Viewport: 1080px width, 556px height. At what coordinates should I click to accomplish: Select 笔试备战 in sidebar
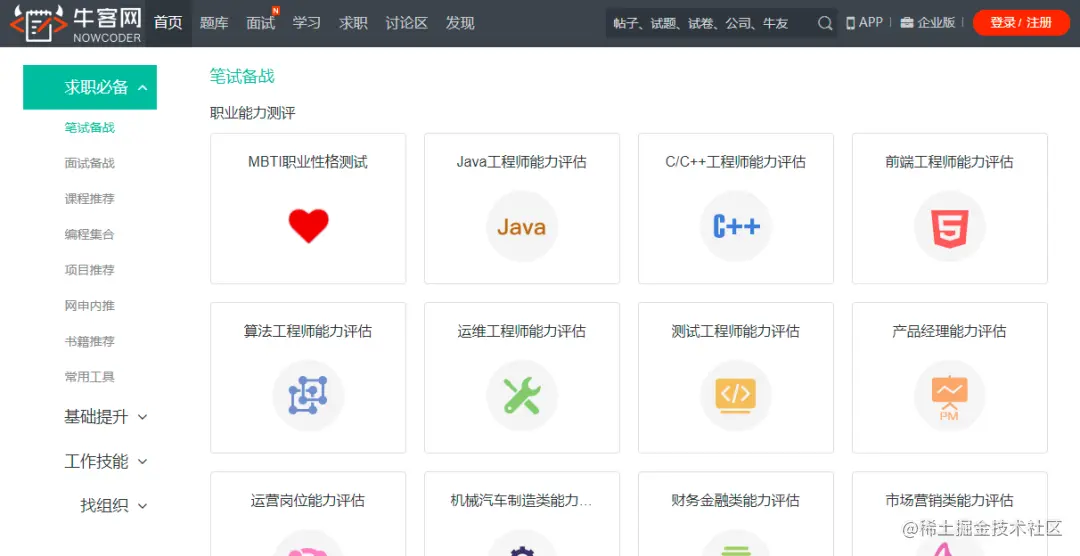[x=90, y=127]
